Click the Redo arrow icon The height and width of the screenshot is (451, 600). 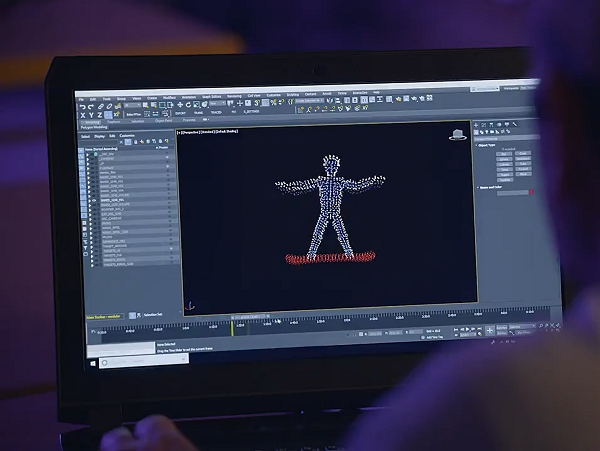point(91,107)
